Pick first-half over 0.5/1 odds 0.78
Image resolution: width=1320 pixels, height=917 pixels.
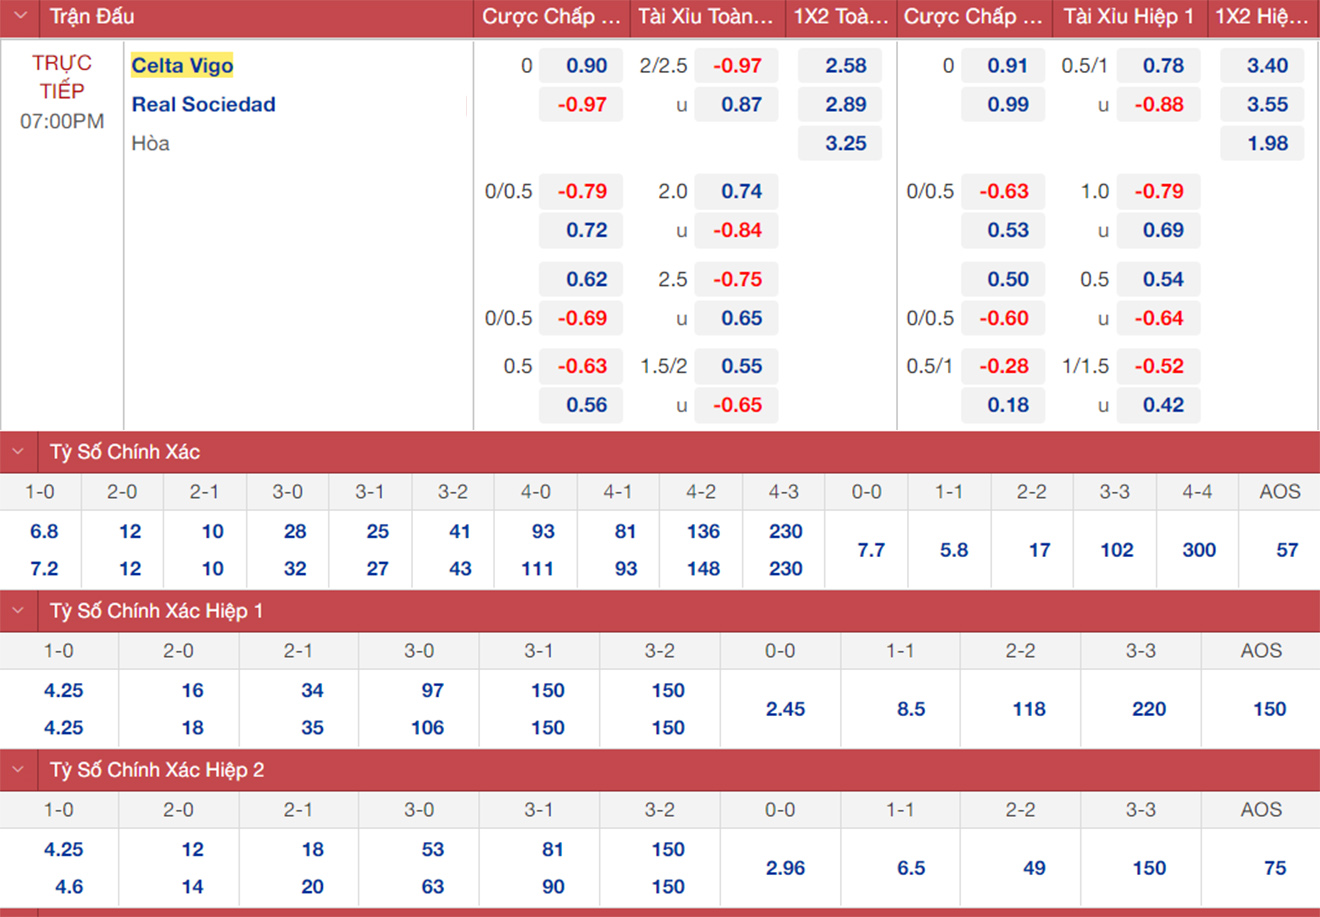tap(1163, 66)
